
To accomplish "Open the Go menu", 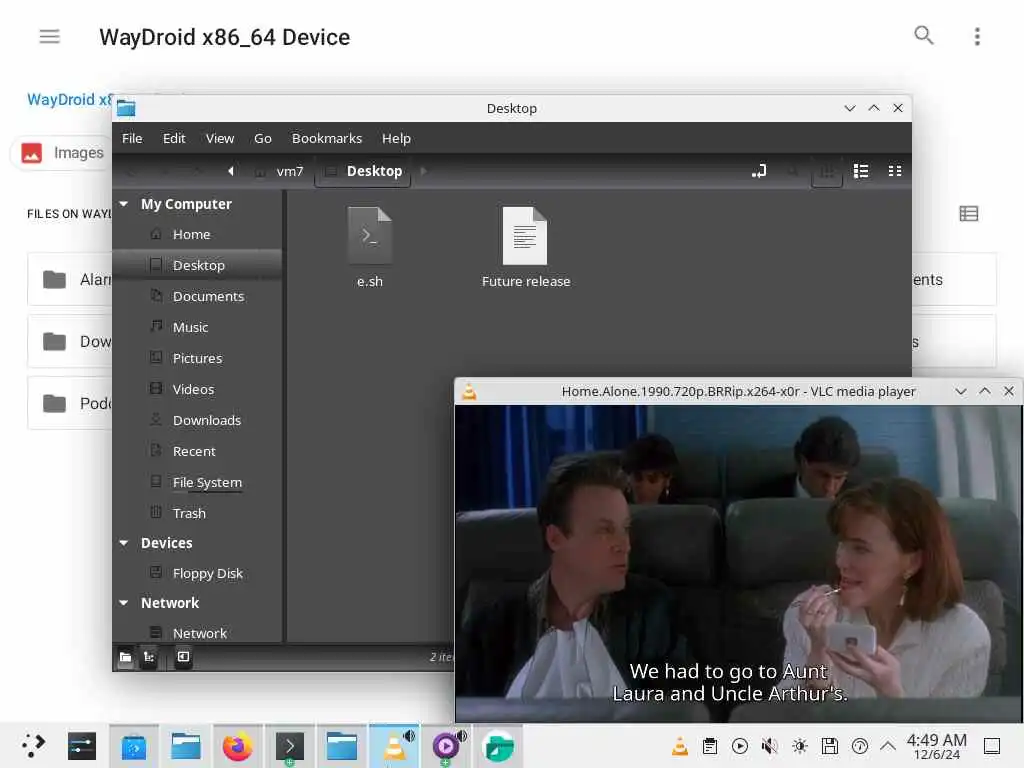I will point(263,138).
